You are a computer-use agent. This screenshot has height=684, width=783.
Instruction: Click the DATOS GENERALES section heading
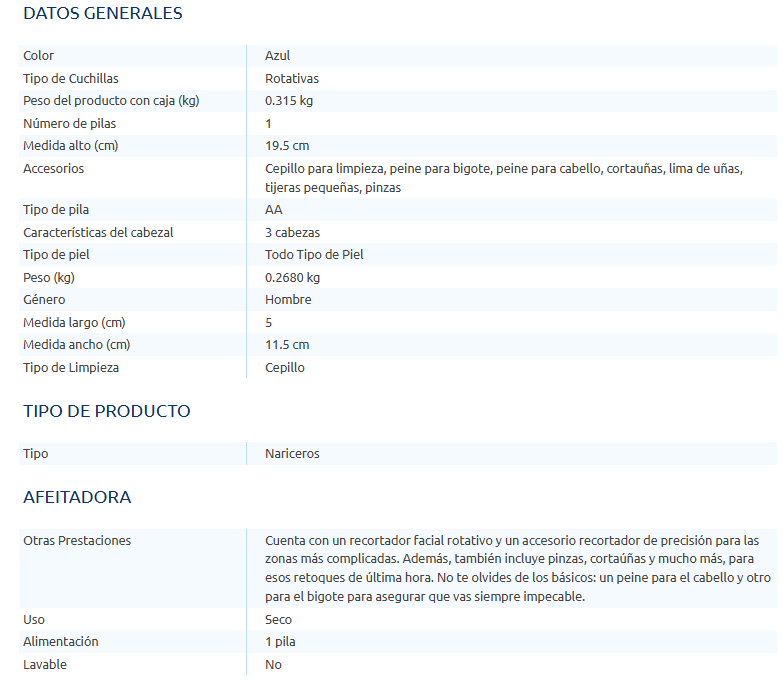click(x=102, y=14)
